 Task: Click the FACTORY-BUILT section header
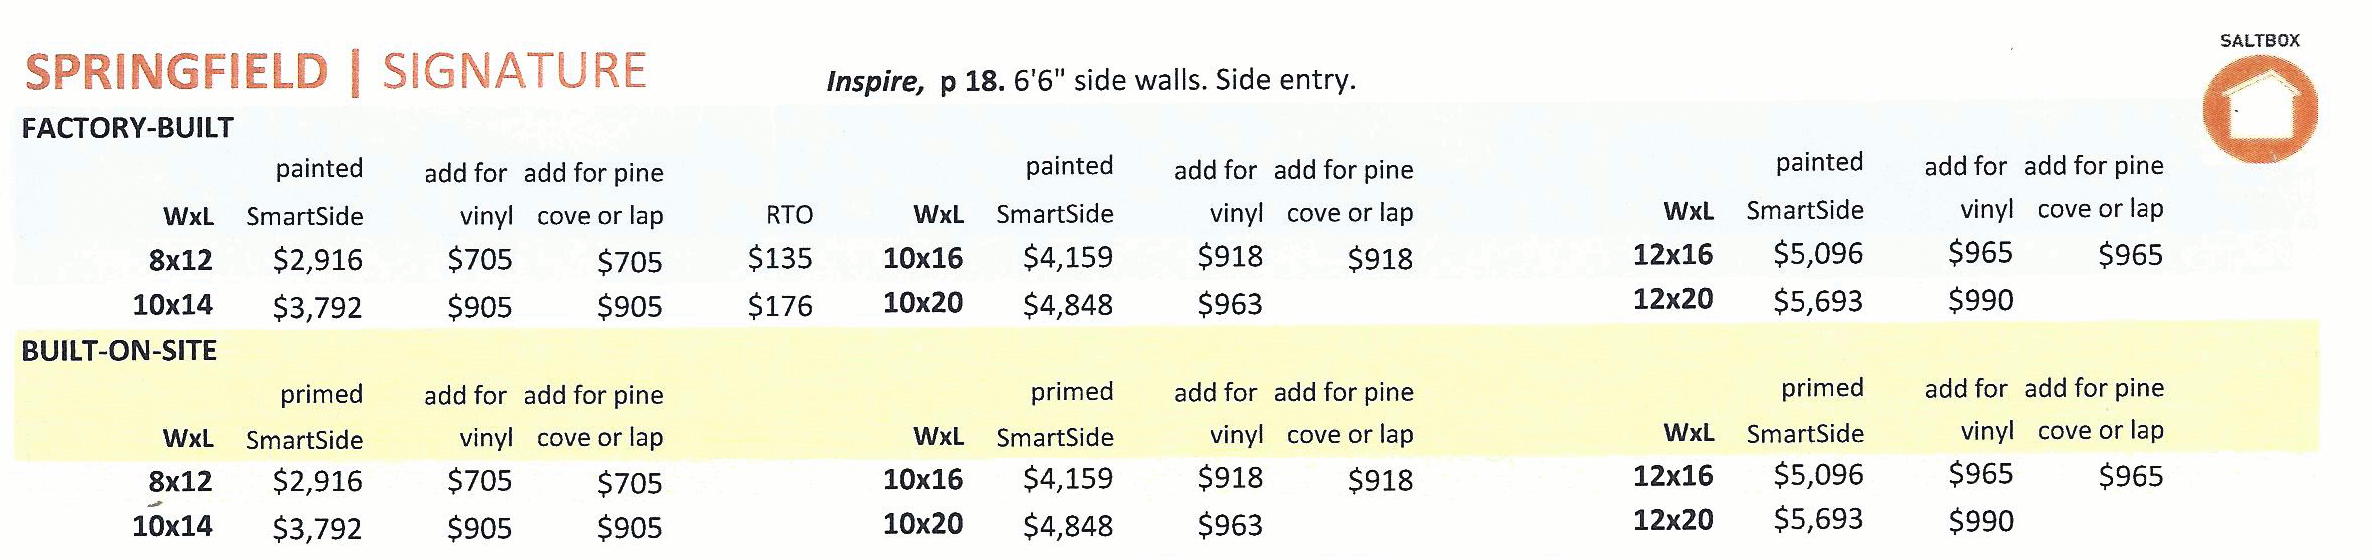[x=127, y=128]
